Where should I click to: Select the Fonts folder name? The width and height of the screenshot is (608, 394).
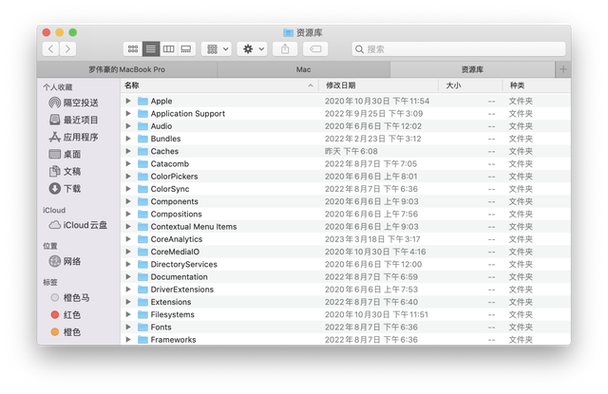point(161,327)
